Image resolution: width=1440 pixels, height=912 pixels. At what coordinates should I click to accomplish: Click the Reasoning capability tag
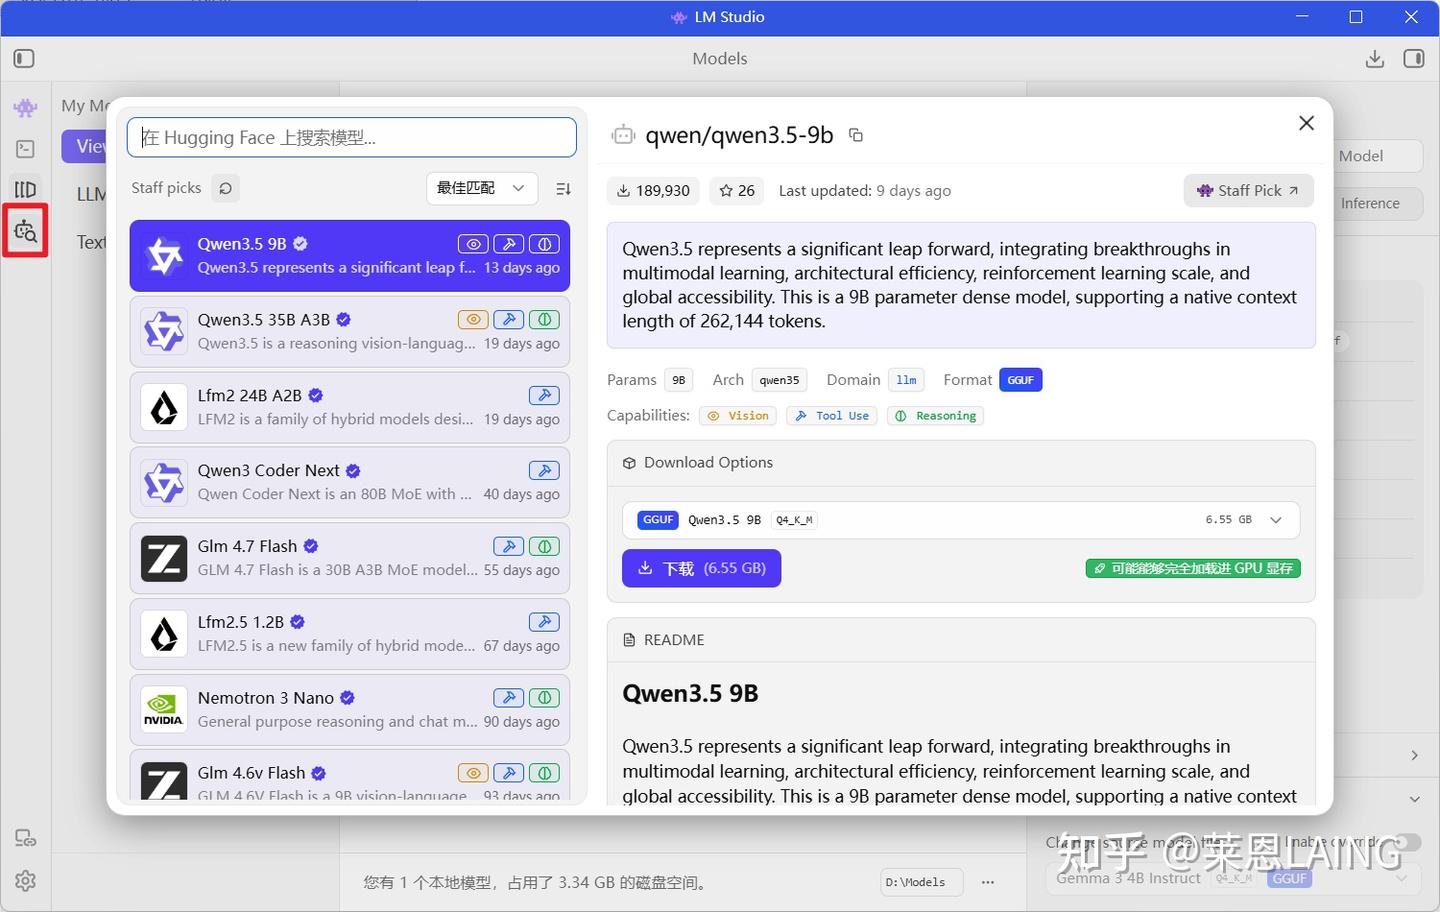935,416
